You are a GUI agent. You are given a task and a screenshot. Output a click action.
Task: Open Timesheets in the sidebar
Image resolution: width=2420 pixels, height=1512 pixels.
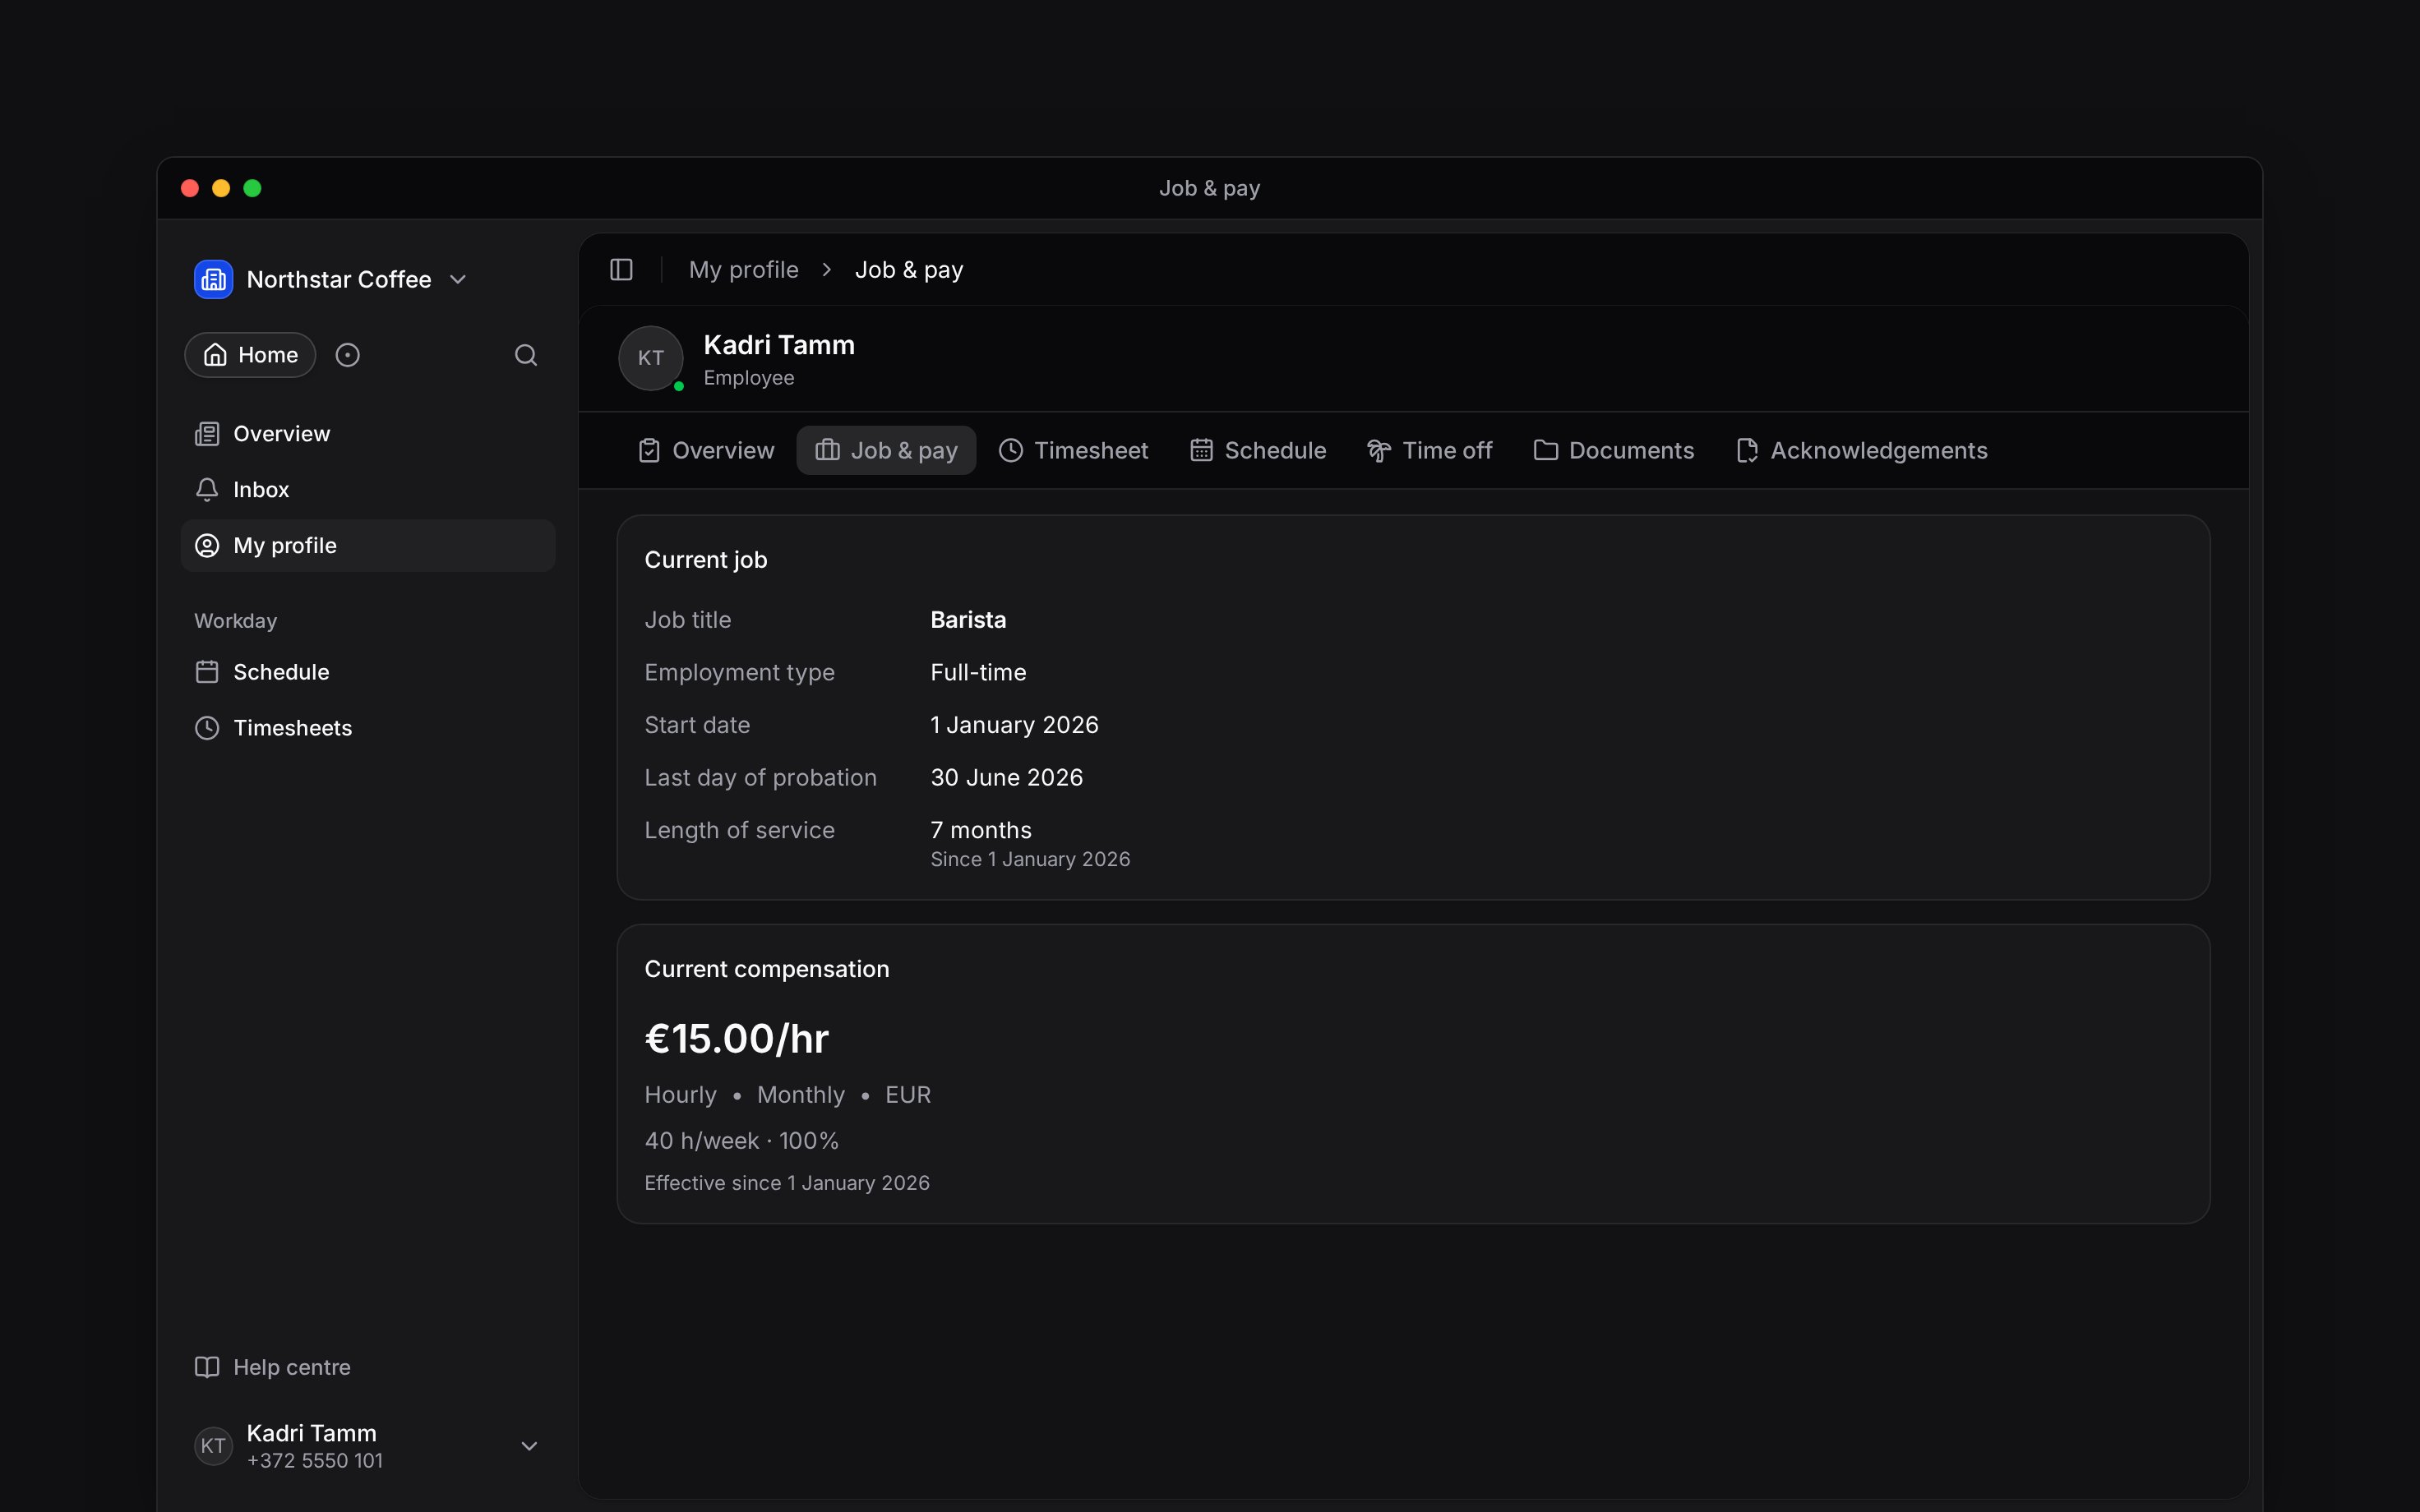point(368,728)
